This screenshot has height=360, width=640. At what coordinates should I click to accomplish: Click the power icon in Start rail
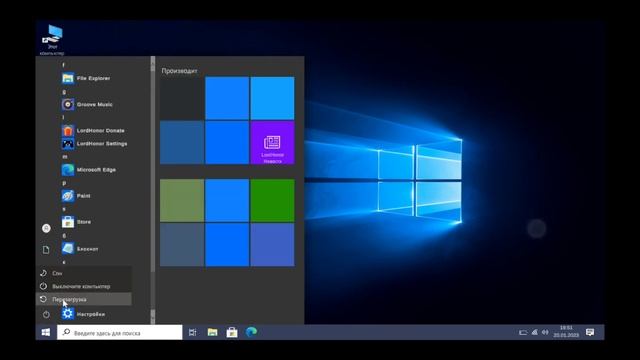click(46, 314)
